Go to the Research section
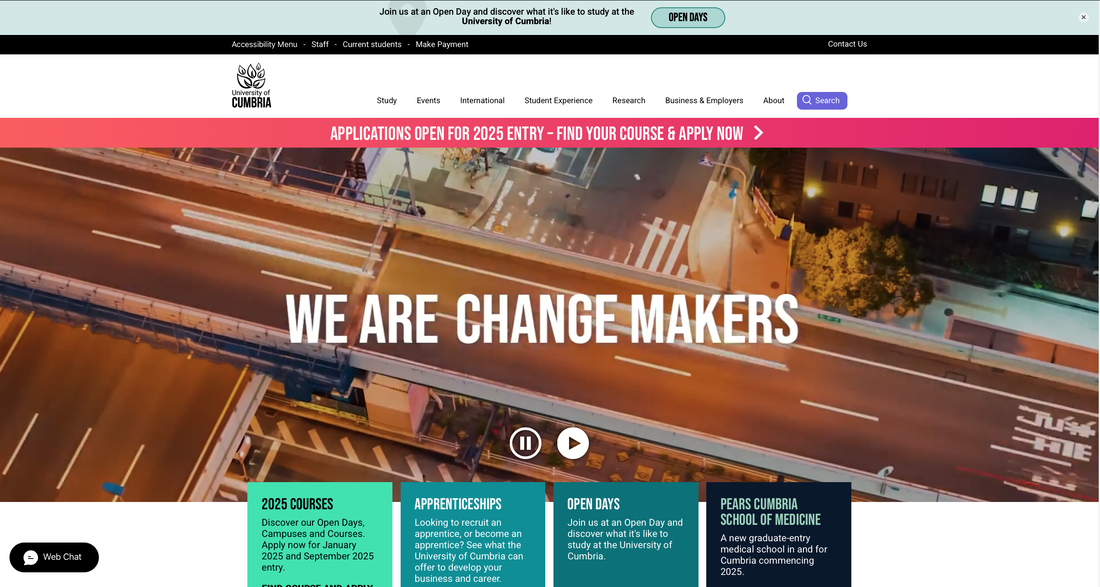Viewport: 1100px width, 587px height. [x=629, y=100]
